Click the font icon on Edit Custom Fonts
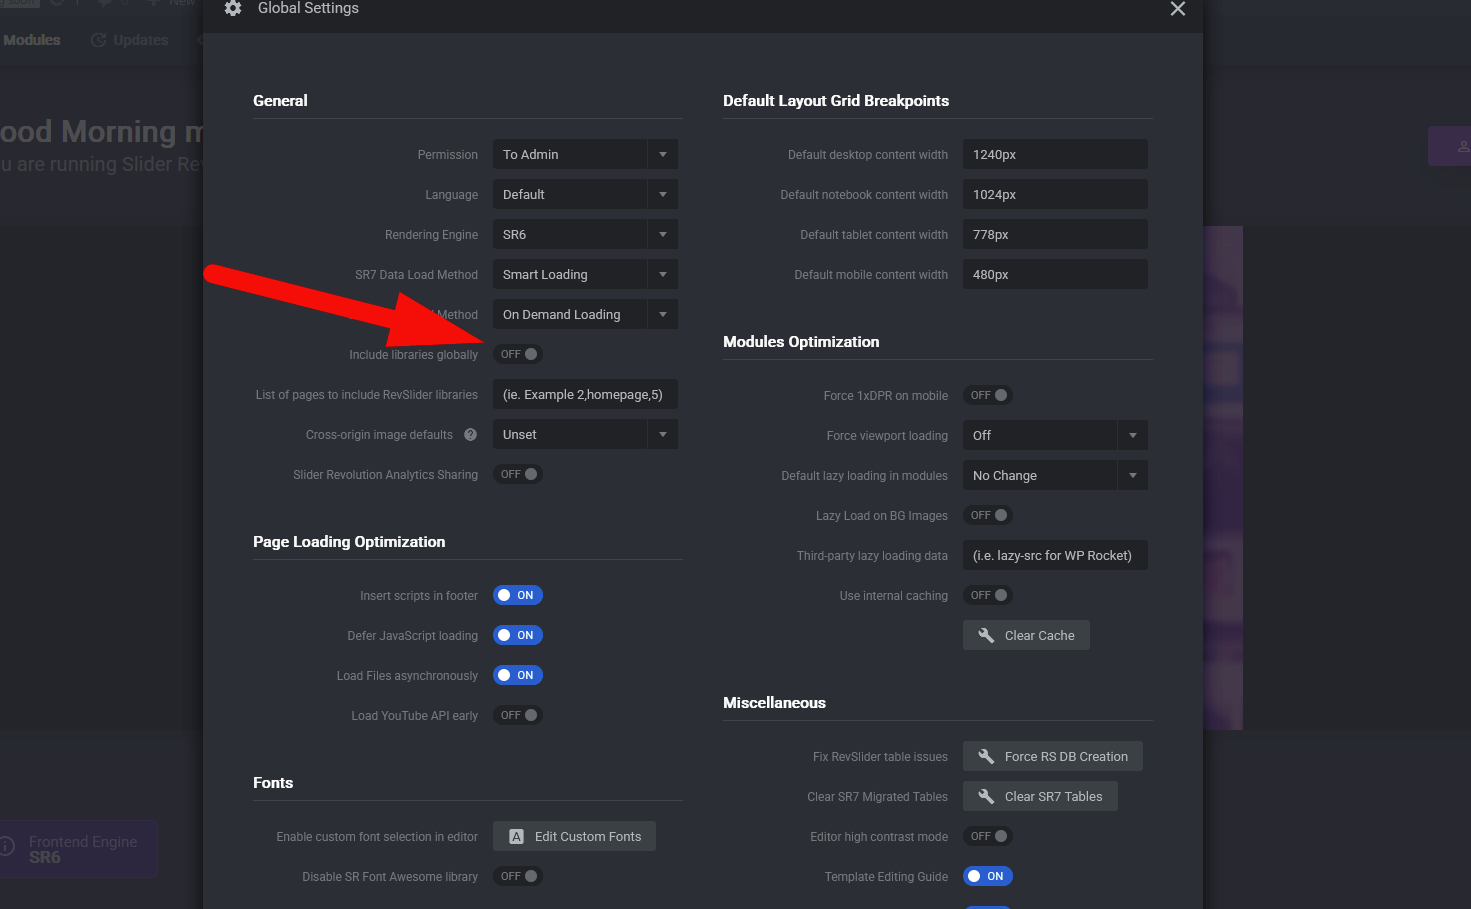The height and width of the screenshot is (909, 1471). click(516, 837)
